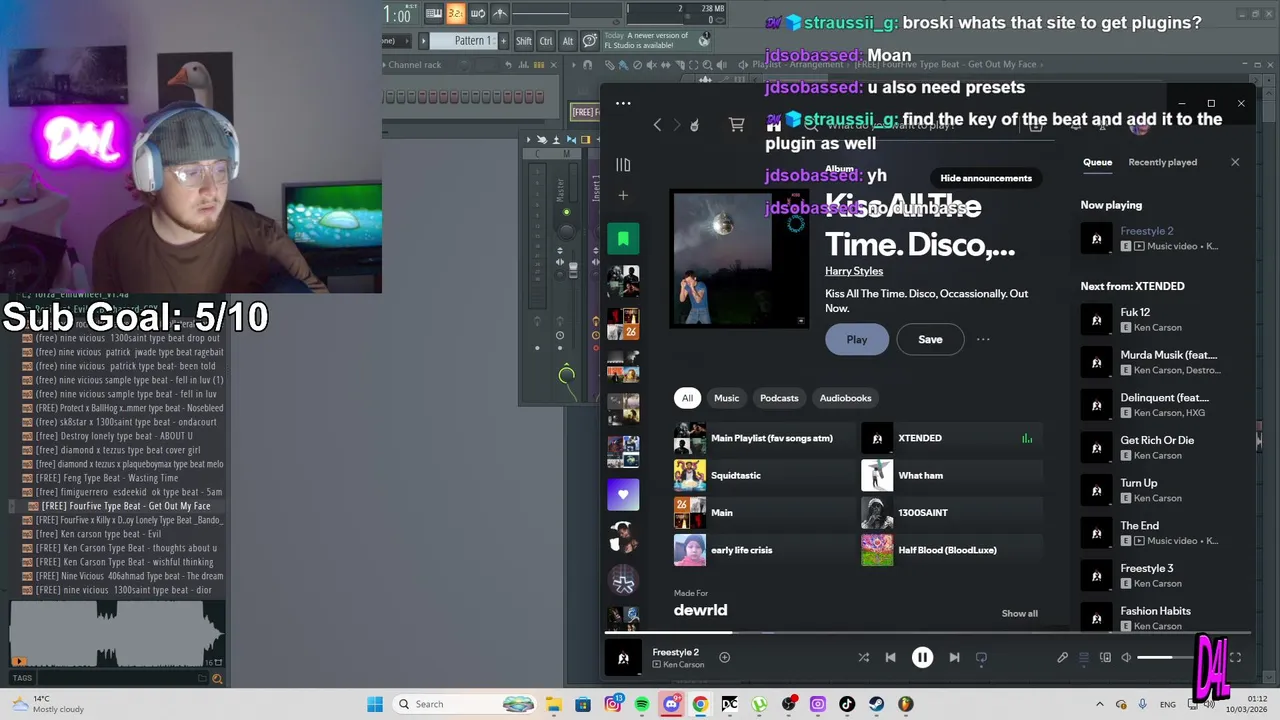Toggle the Shift modifier button
Viewport: 1280px width, 720px height.
[524, 41]
